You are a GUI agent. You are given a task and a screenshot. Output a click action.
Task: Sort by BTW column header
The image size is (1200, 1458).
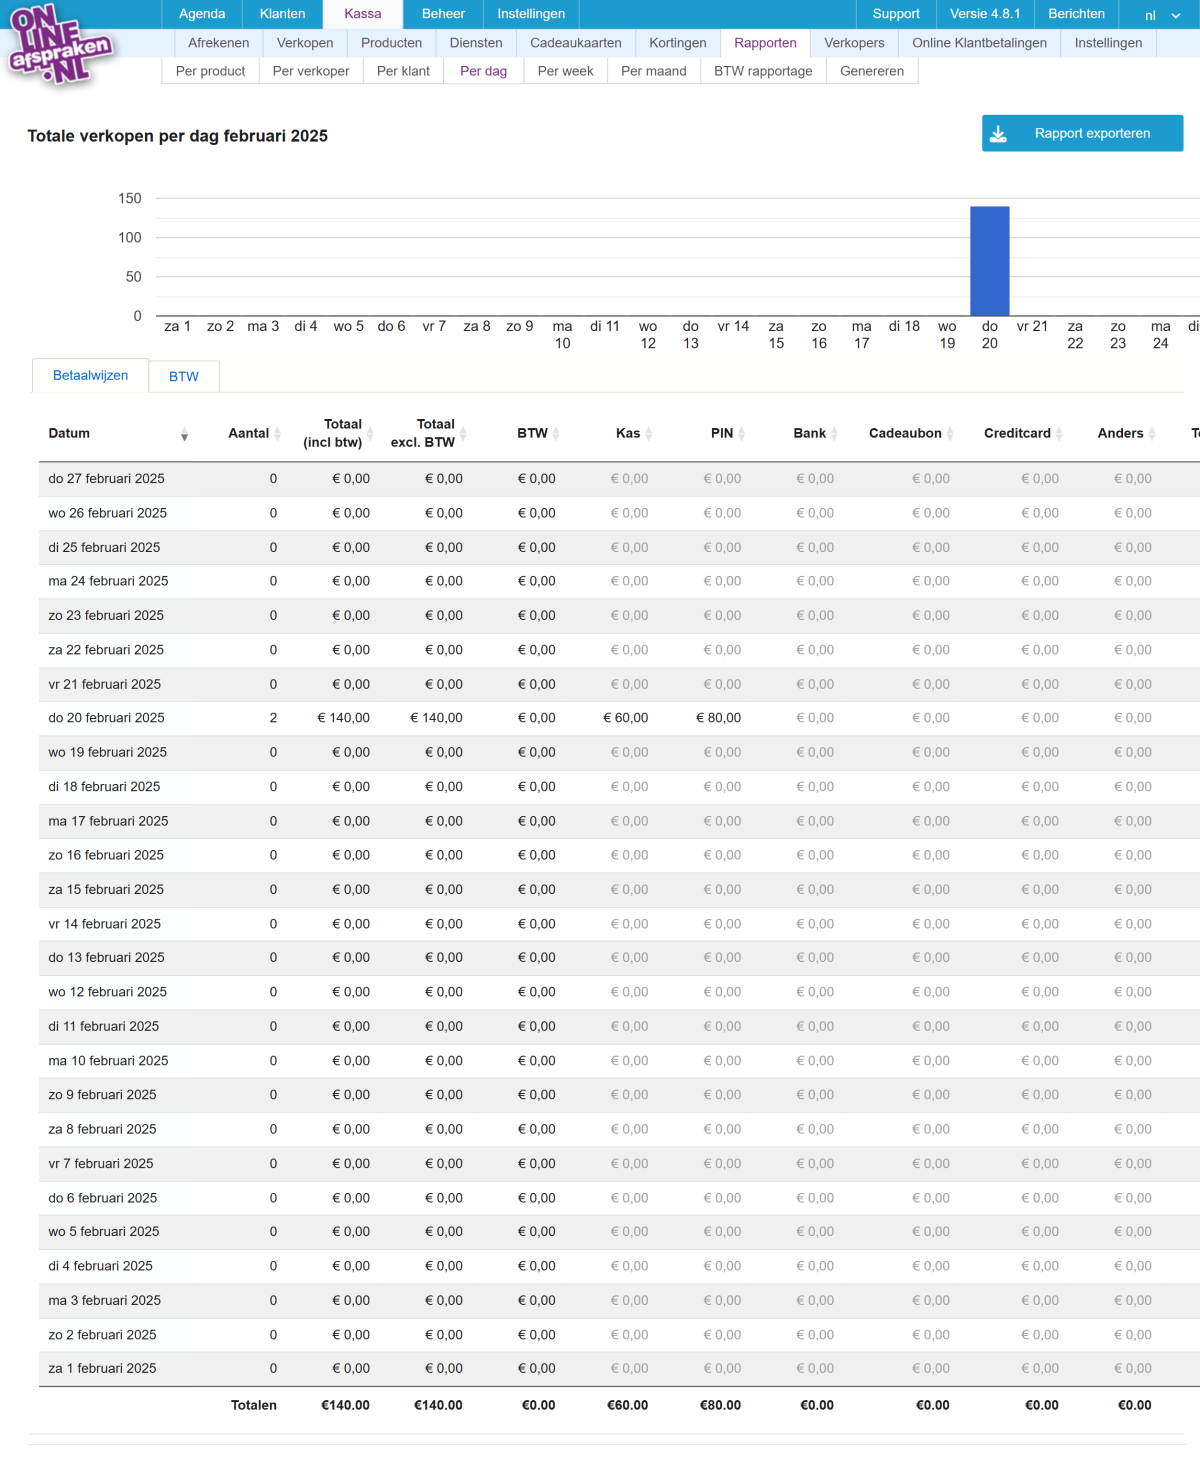[532, 434]
